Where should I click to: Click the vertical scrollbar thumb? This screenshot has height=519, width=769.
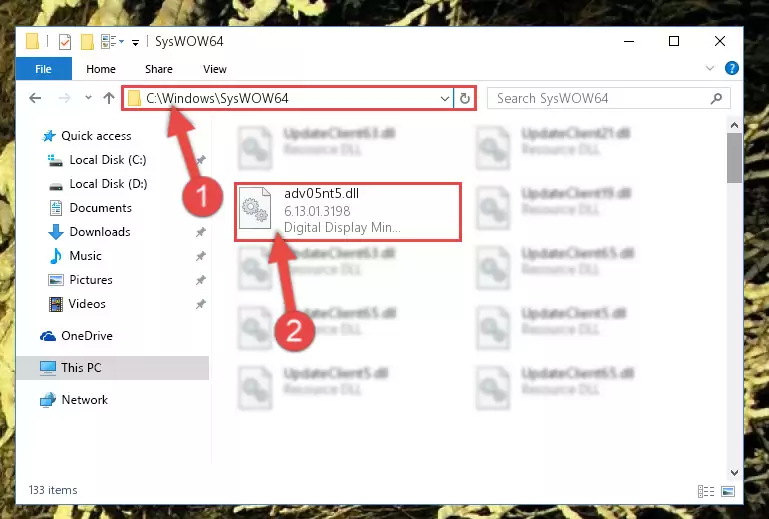pos(734,158)
